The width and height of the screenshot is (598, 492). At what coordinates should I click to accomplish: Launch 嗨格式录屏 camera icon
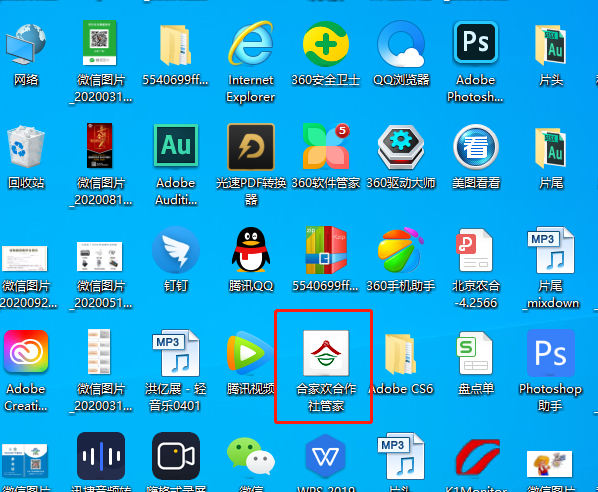click(x=175, y=456)
